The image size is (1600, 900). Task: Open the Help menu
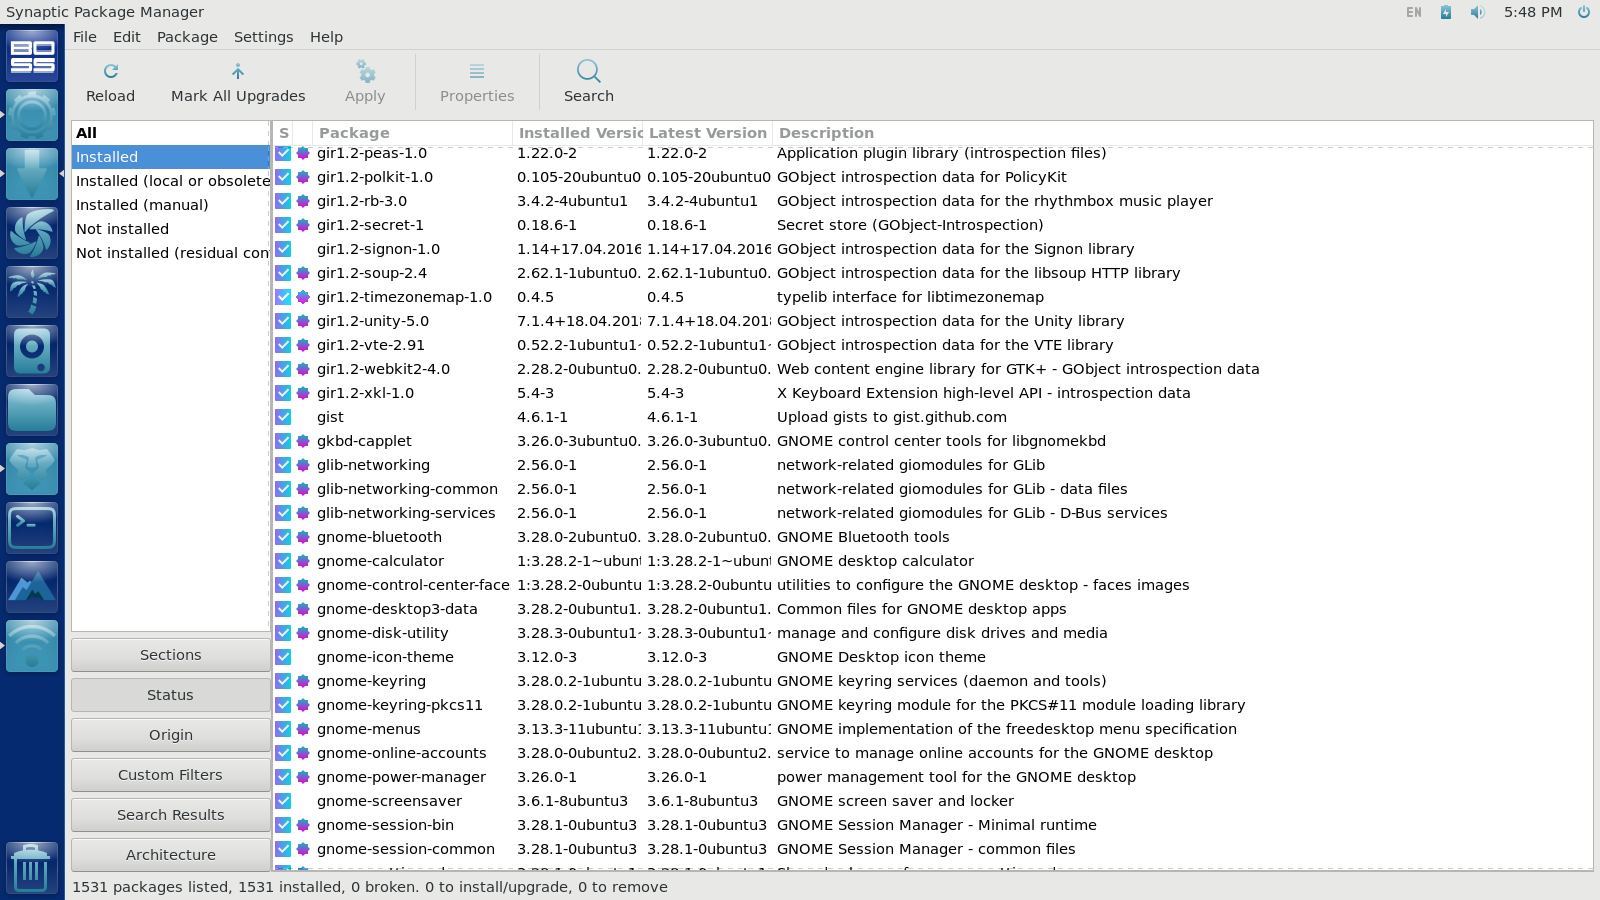coord(326,37)
